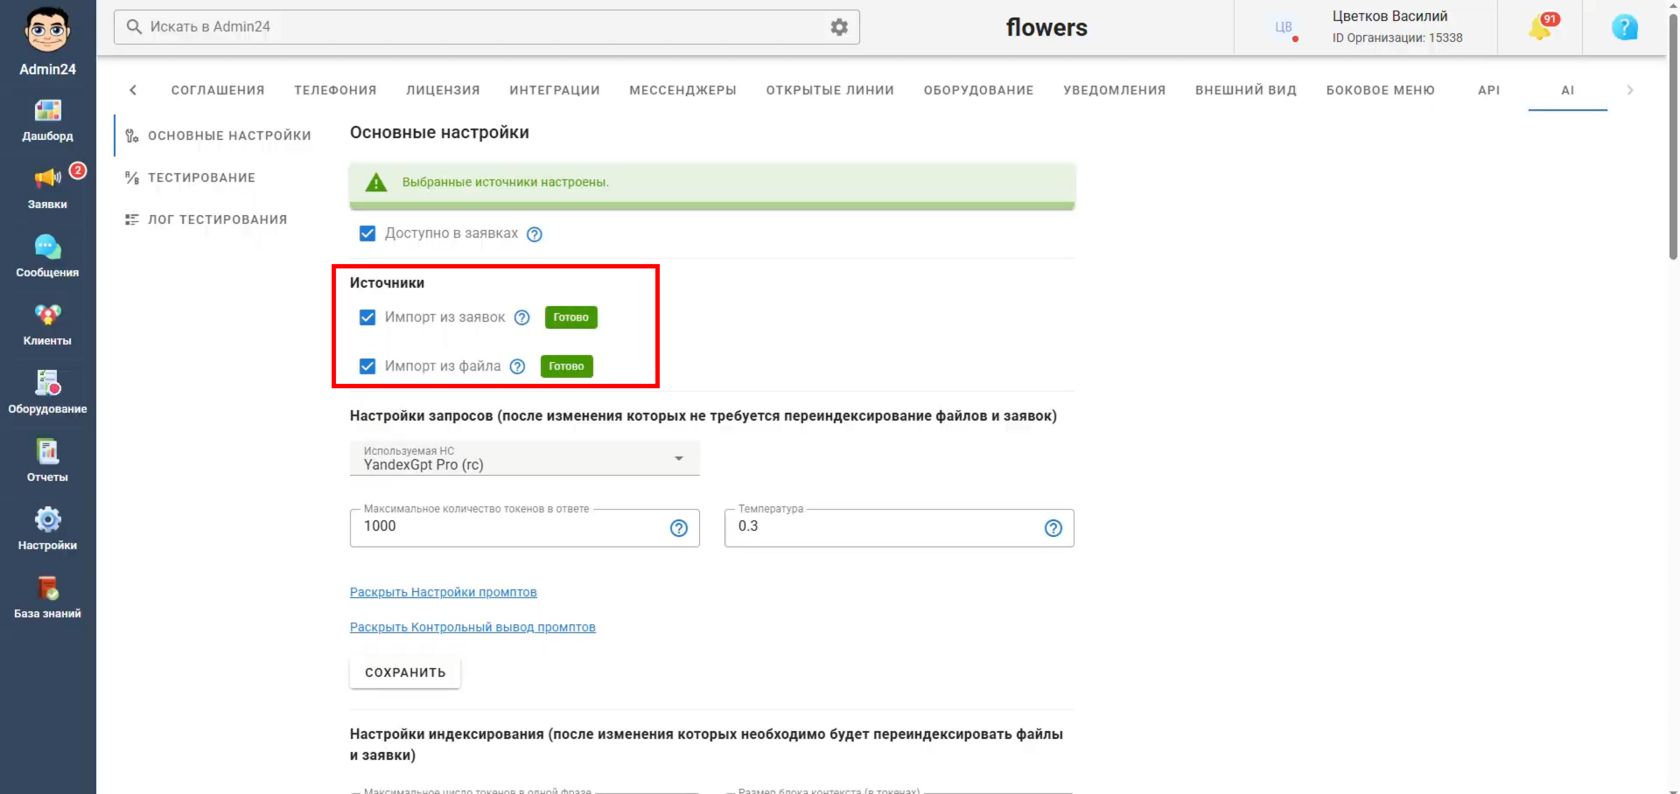
Task: Open Заявки with the megaphone icon
Action: pos(47,188)
